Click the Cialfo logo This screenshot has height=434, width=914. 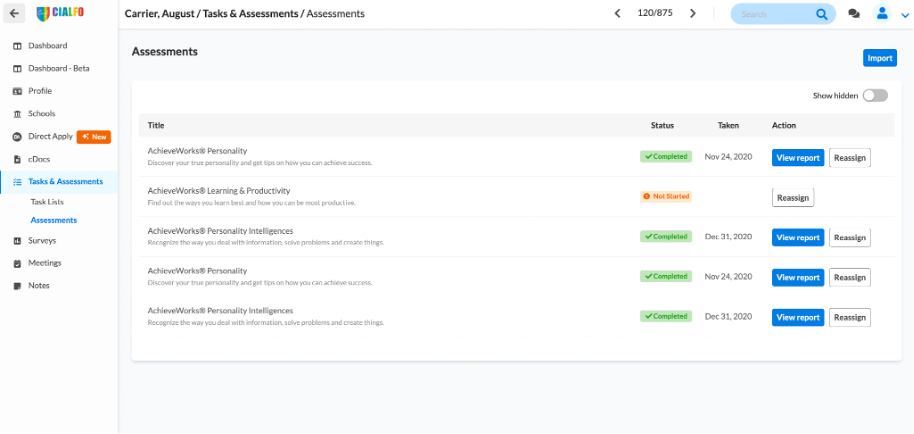[60, 13]
